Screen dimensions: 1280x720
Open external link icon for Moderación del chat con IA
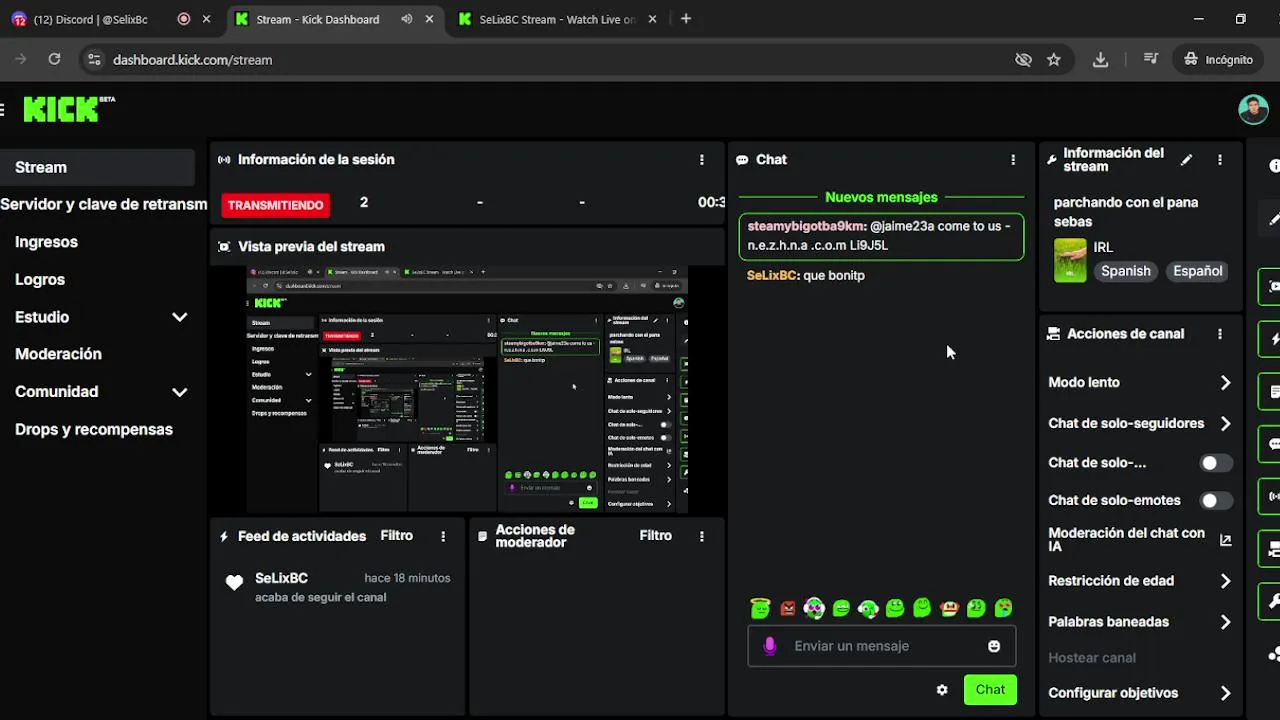(x=1225, y=540)
